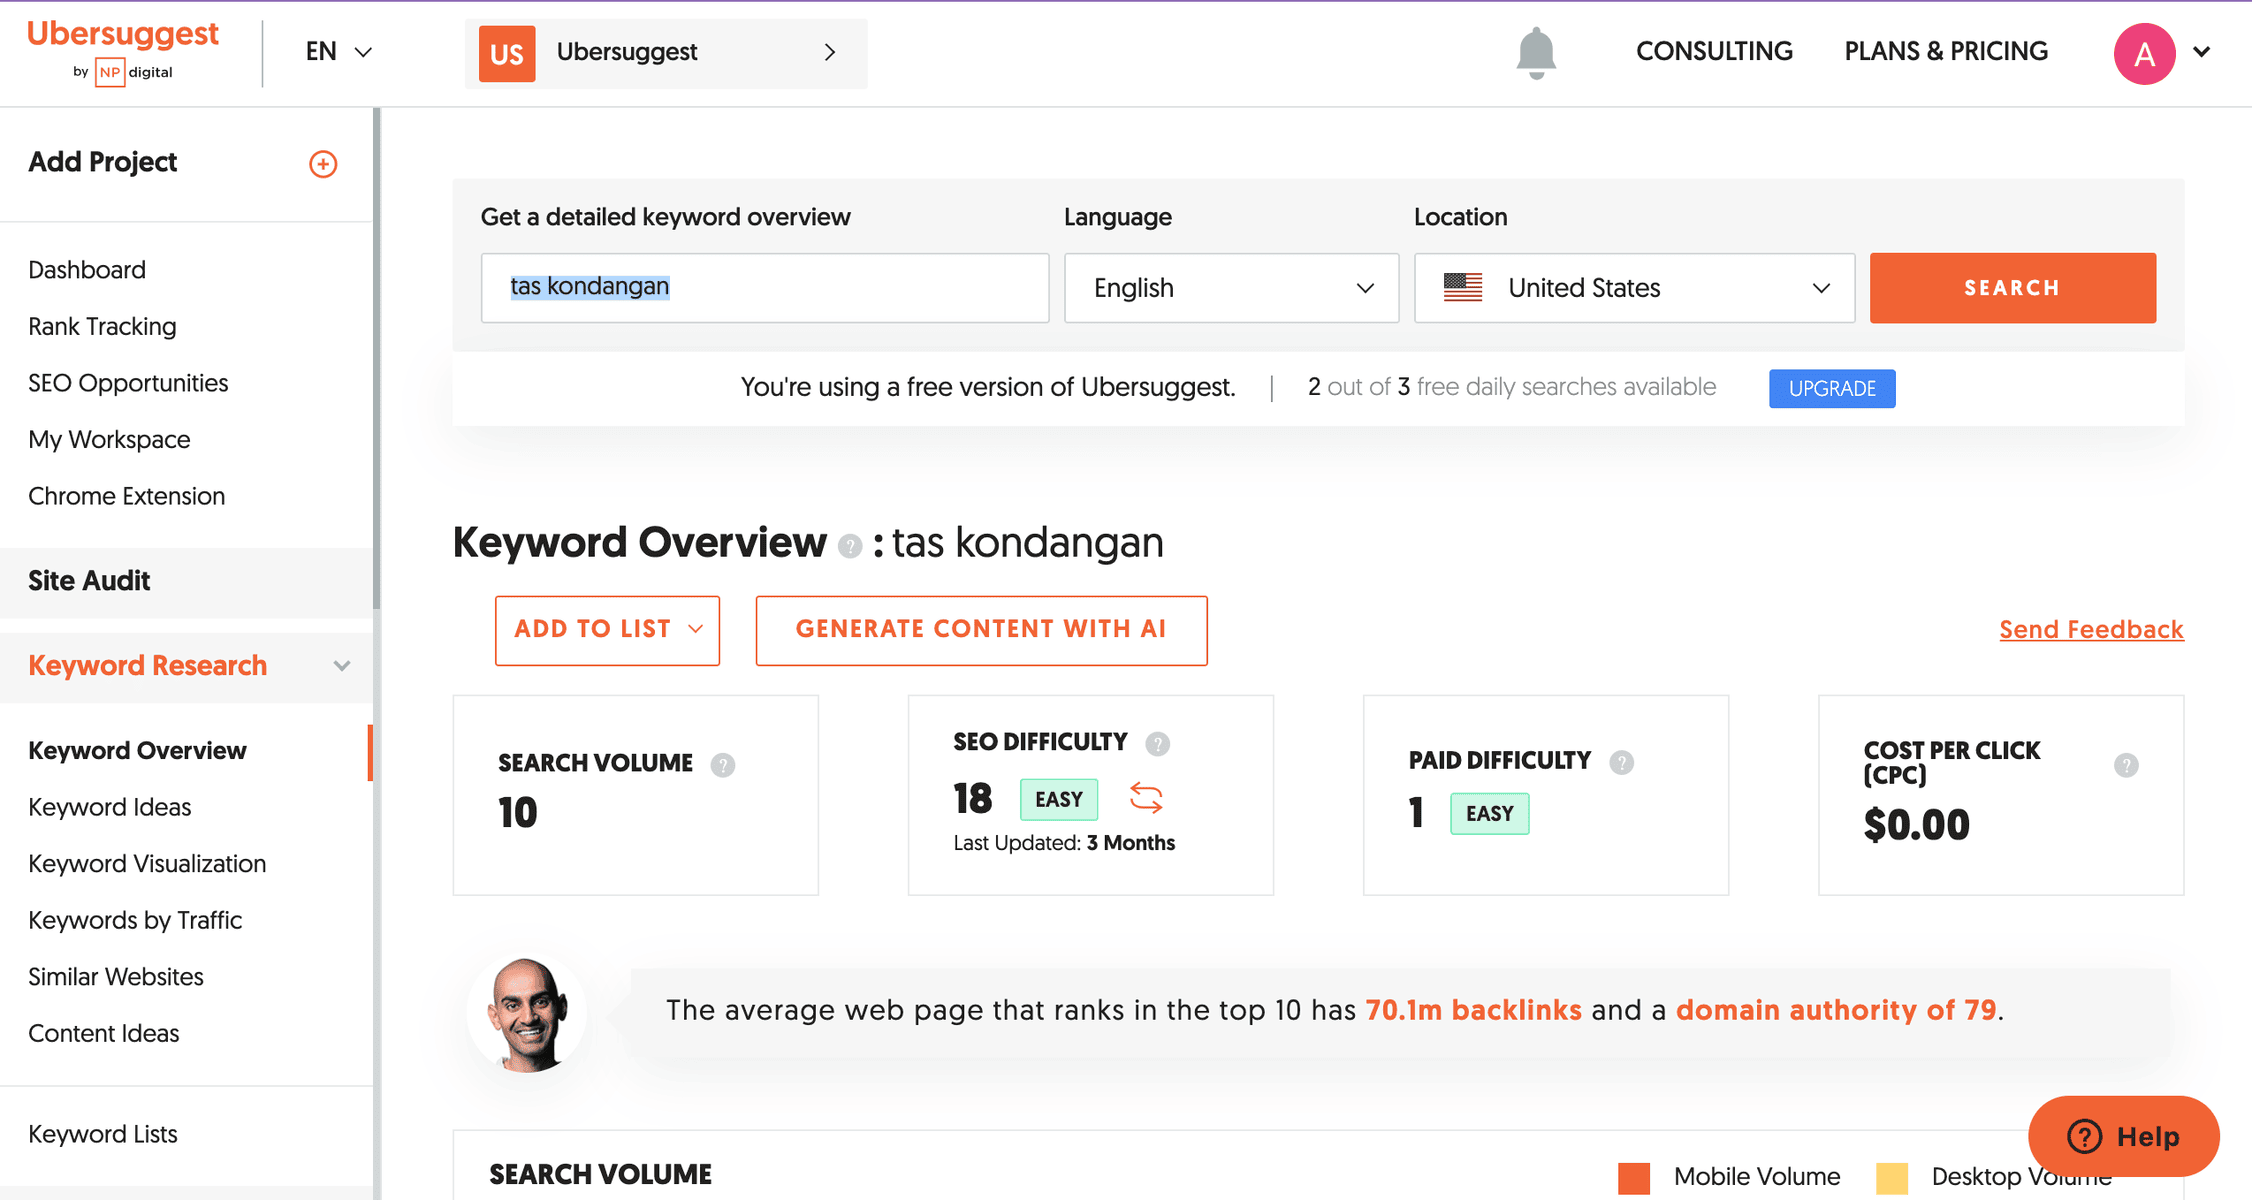Click the Add Project plus icon
The image size is (2252, 1200).
tap(323, 164)
